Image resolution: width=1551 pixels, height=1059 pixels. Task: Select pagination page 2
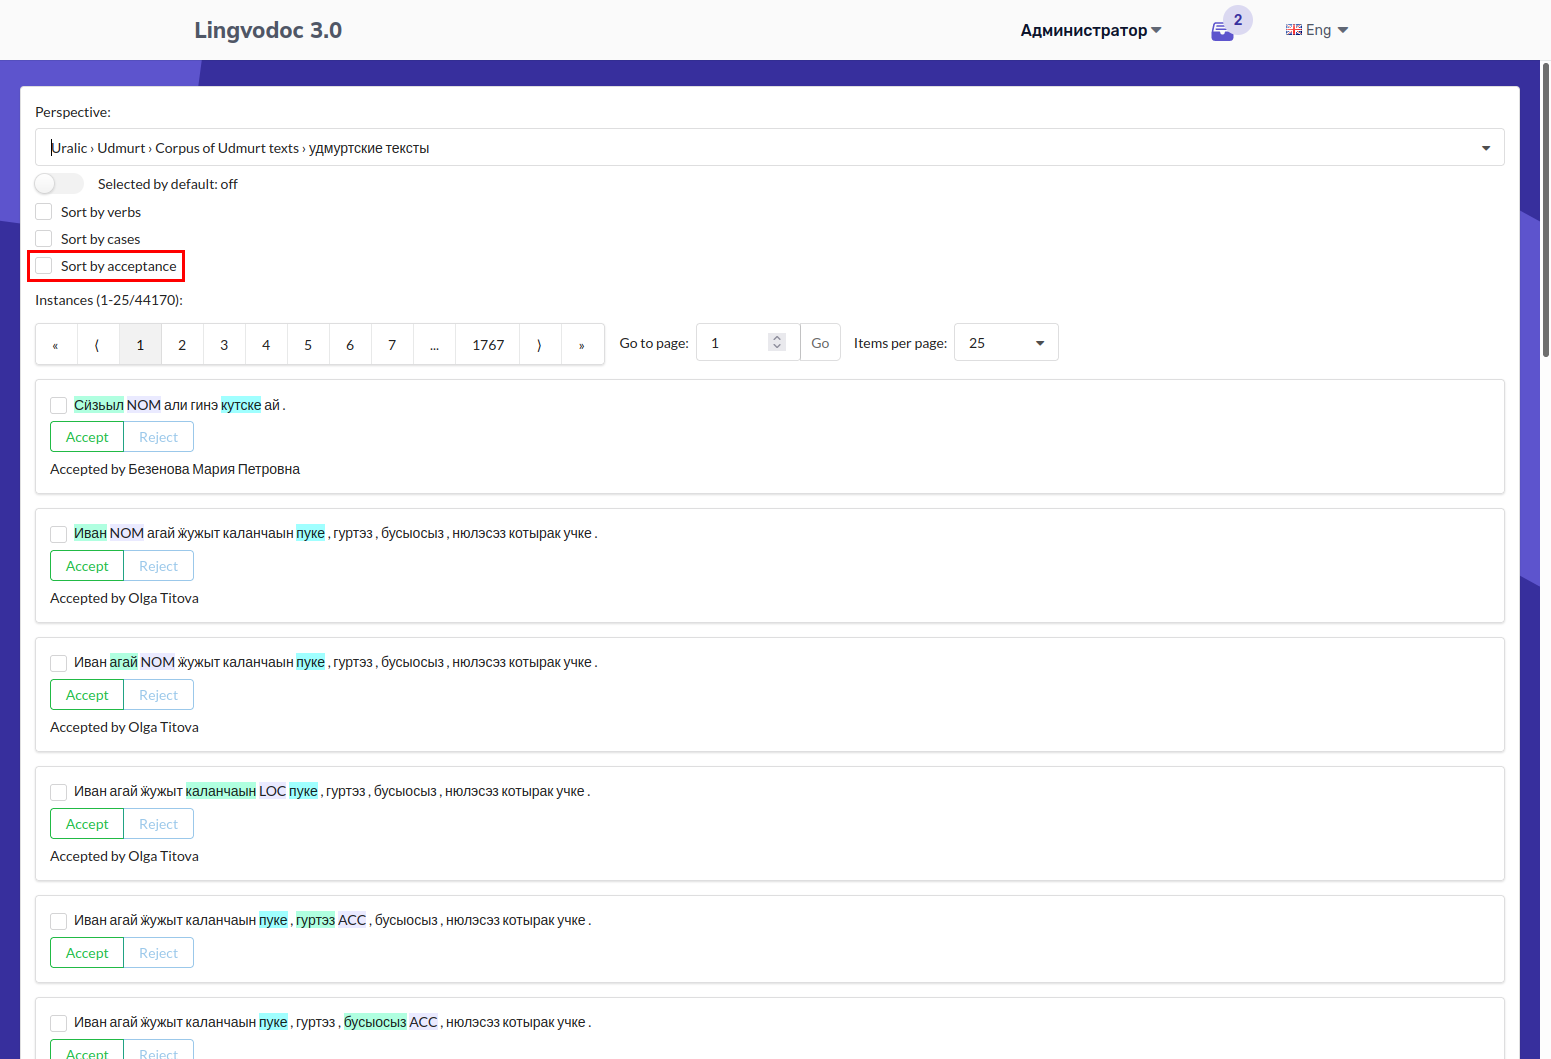point(182,344)
